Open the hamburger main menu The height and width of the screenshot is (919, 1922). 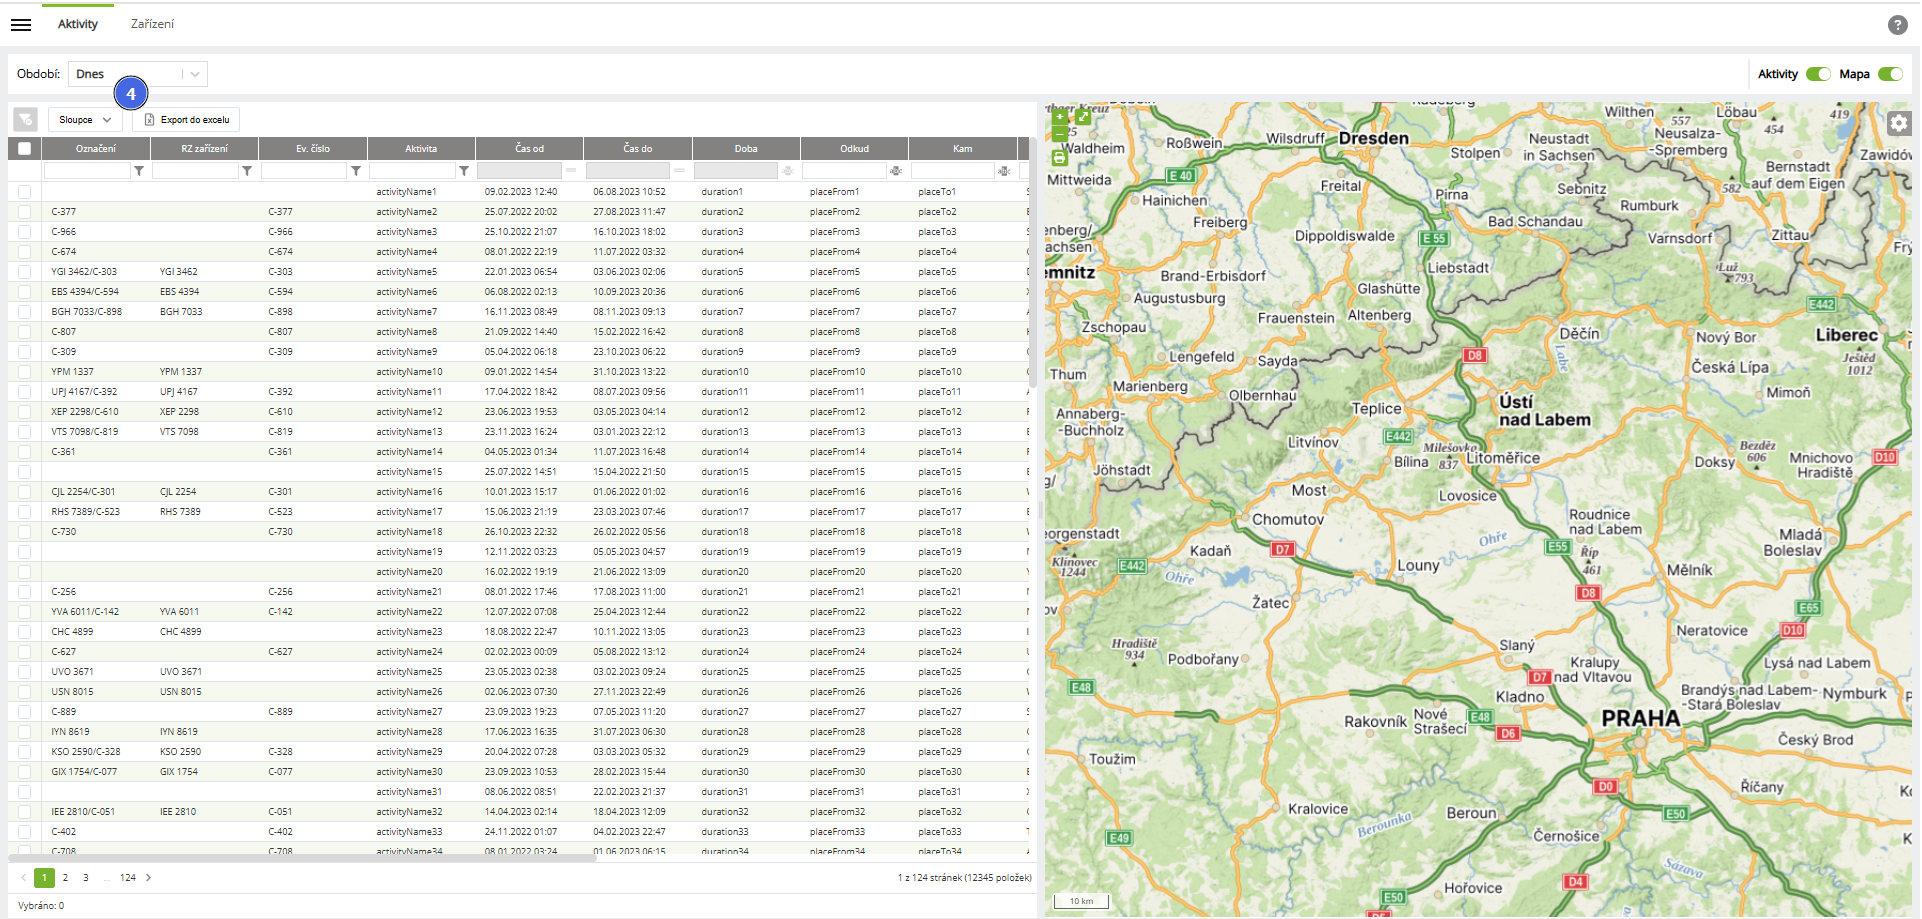click(x=21, y=24)
